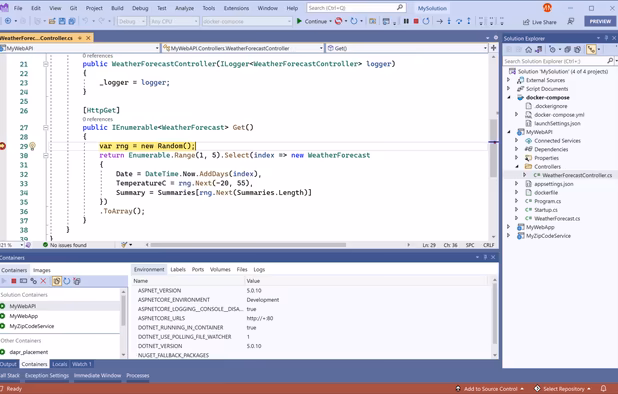This screenshot has height=394, width=618.
Task: Stop debugging with the red square
Action: click(x=416, y=21)
